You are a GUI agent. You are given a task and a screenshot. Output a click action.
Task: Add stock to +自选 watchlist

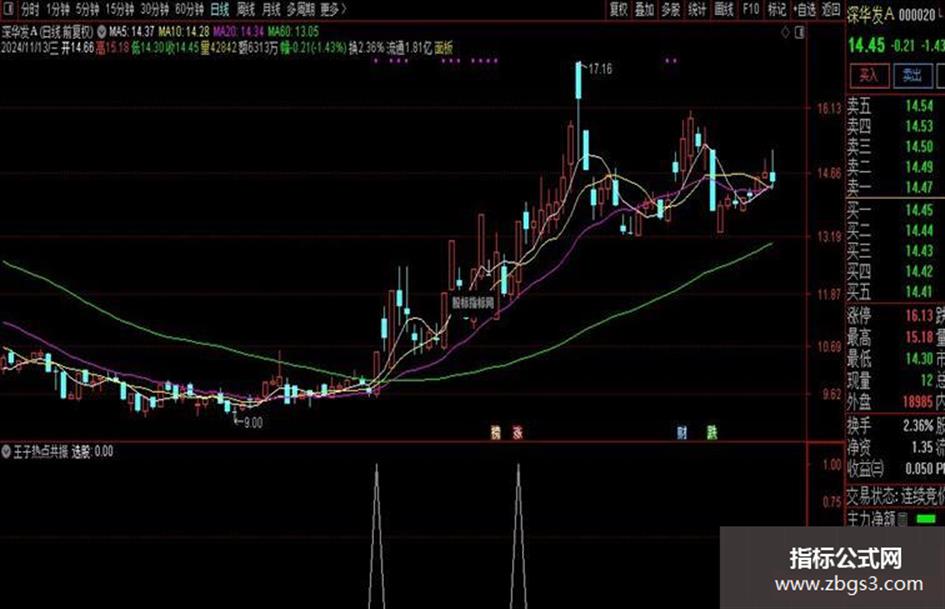[805, 10]
